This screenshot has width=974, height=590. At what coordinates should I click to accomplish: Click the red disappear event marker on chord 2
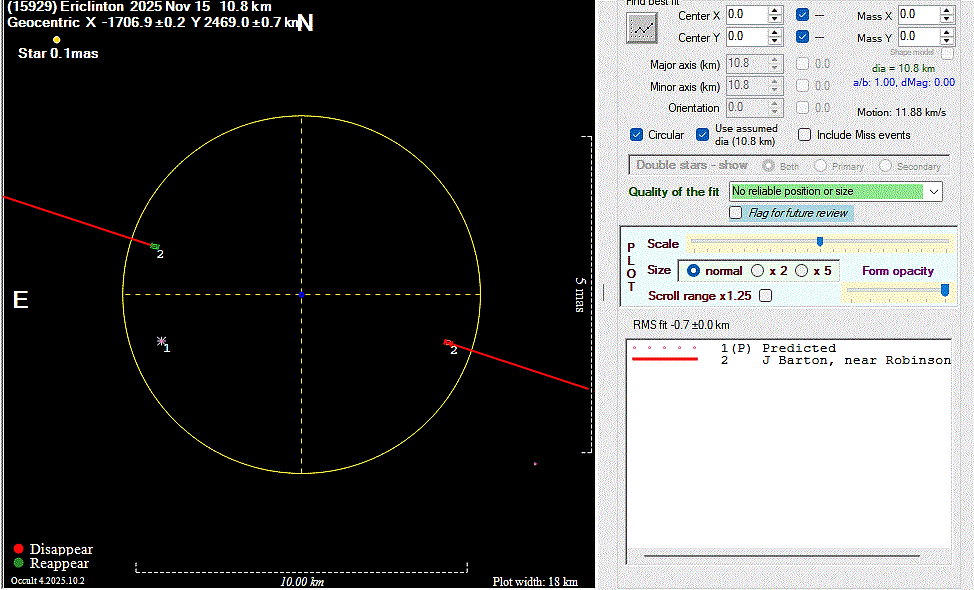click(447, 343)
